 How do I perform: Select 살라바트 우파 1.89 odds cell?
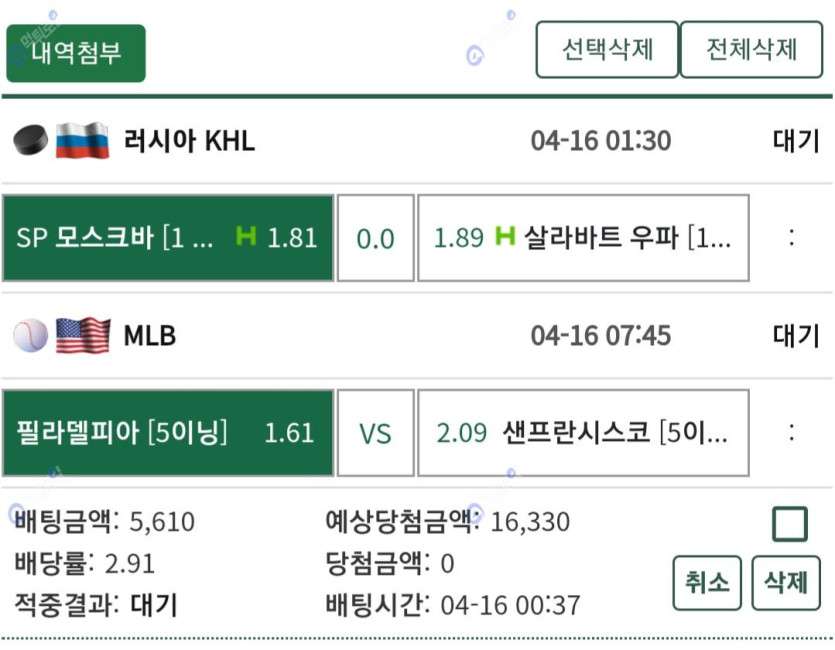point(583,238)
